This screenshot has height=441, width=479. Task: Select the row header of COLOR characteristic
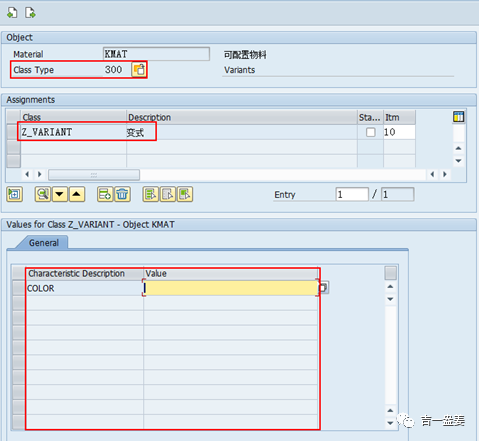coord(19,288)
